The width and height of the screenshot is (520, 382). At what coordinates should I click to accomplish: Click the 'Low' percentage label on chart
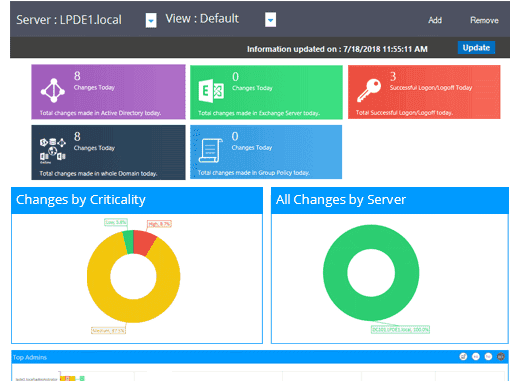[116, 222]
